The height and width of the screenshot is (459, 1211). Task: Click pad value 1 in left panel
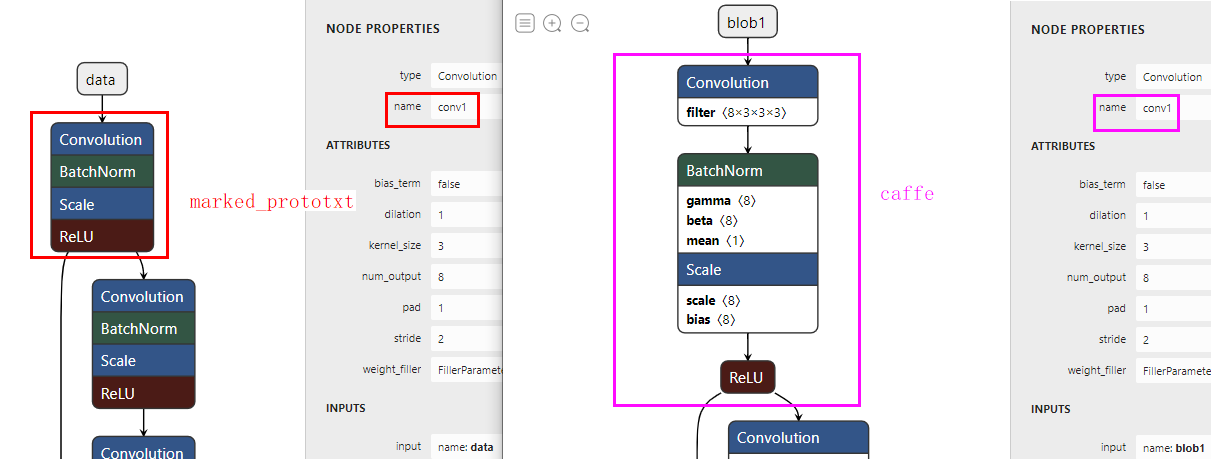click(466, 308)
